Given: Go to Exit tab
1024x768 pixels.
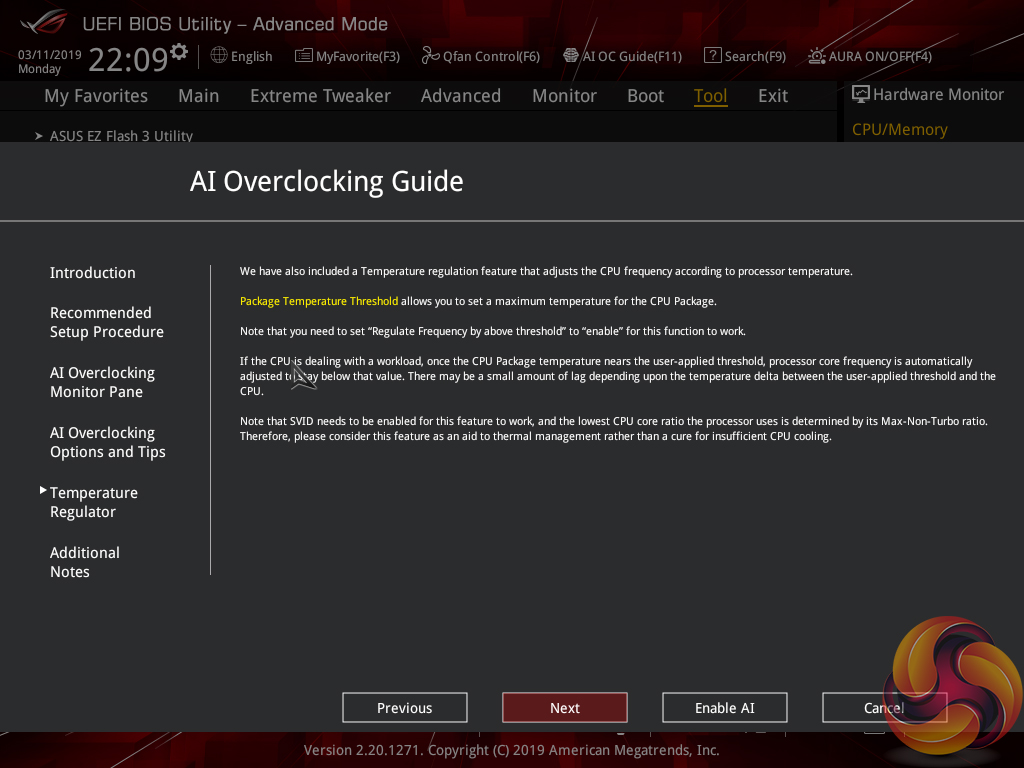Looking at the screenshot, I should [x=773, y=96].
